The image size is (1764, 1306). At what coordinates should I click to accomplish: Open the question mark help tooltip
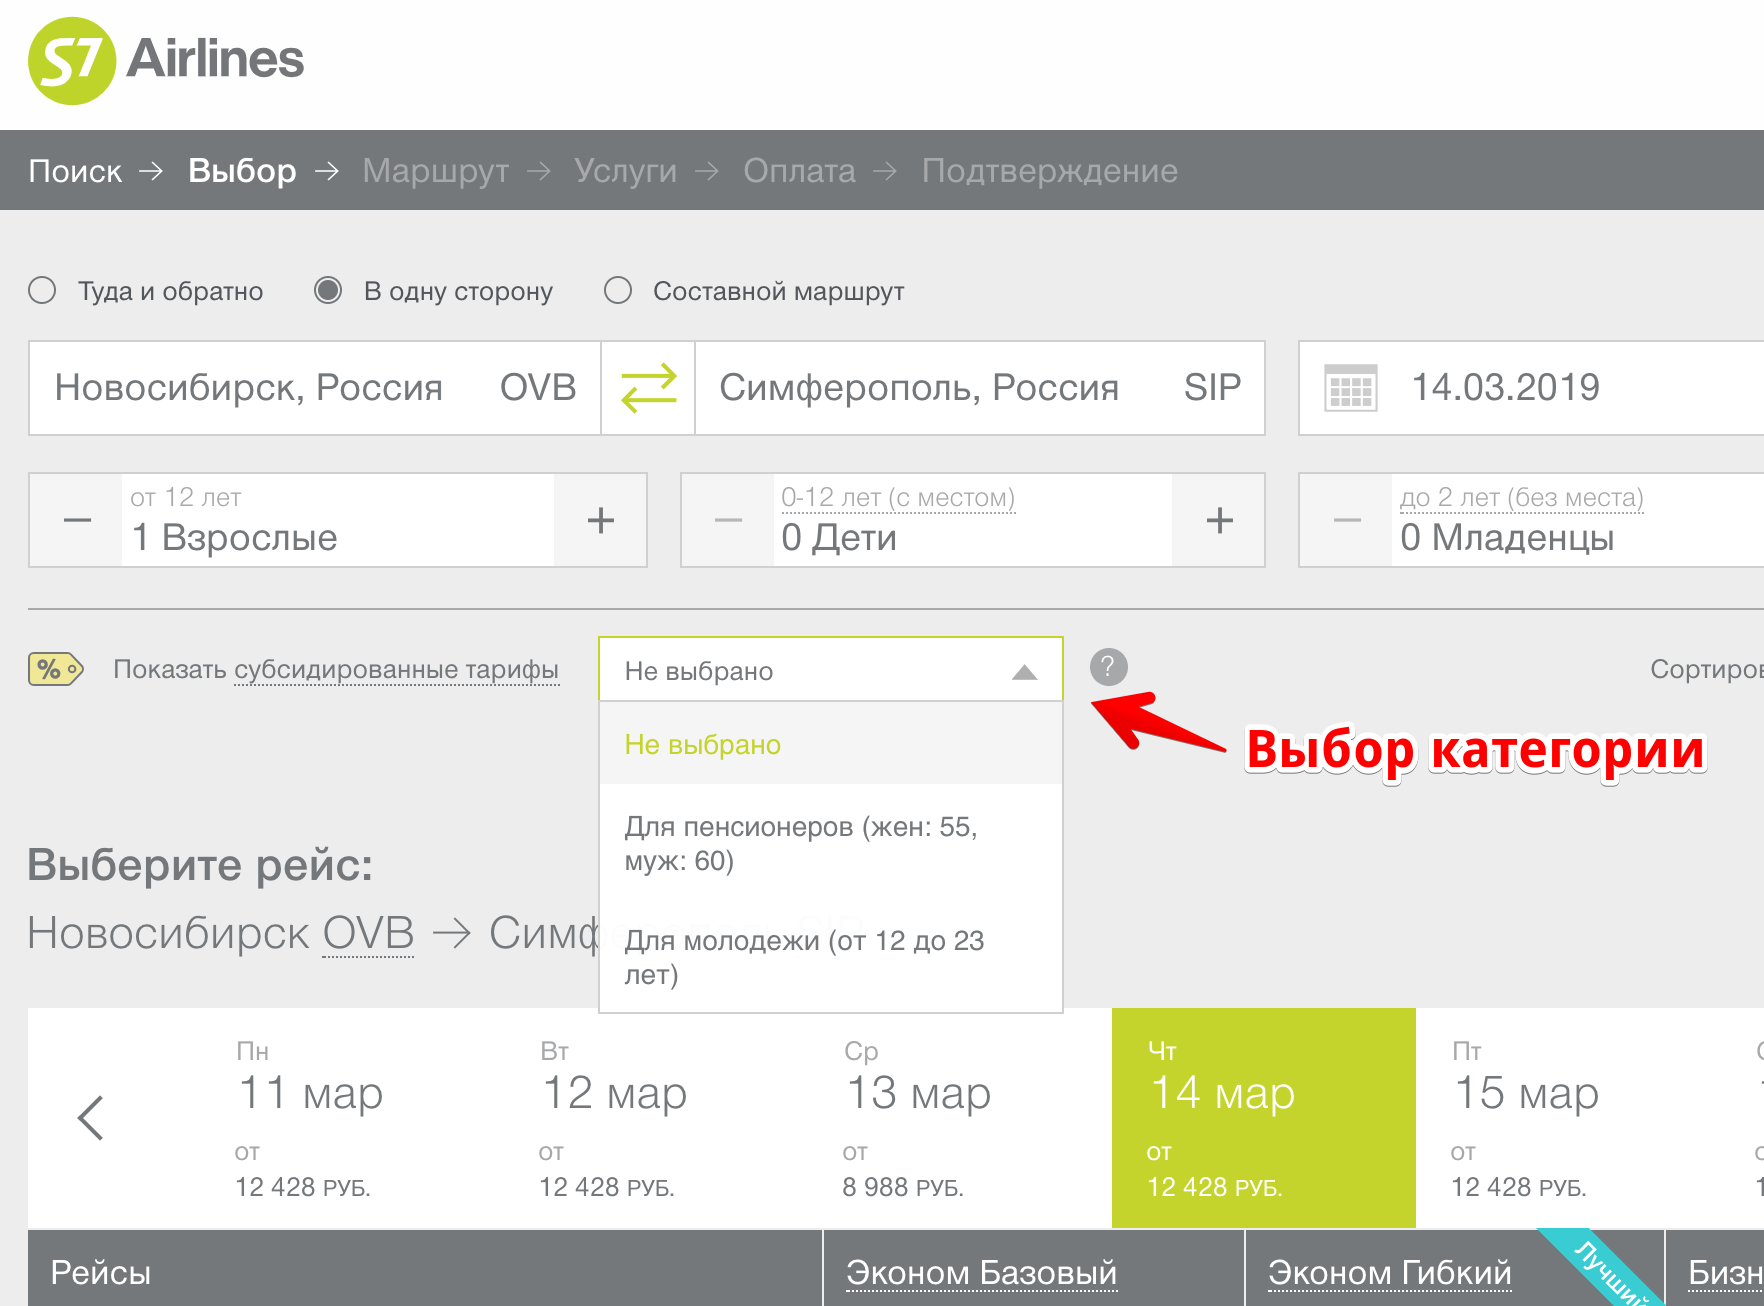pos(1108,666)
